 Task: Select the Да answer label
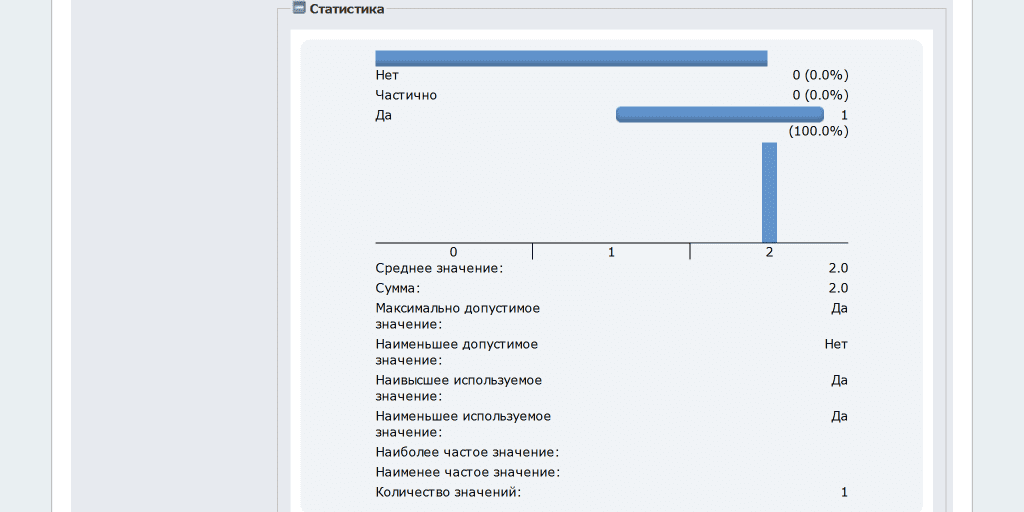[x=384, y=115]
